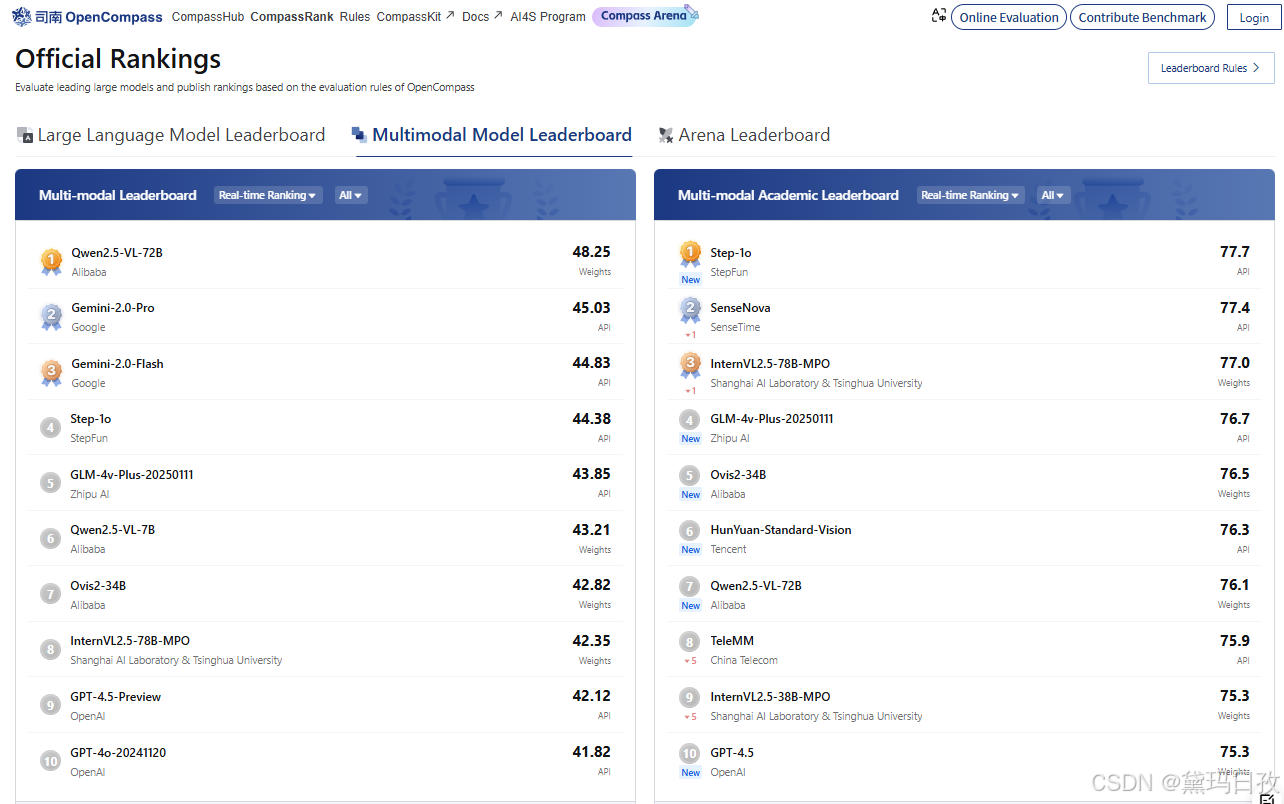Click the score 76.3
The image size is (1284, 804).
pyautogui.click(x=1234, y=530)
